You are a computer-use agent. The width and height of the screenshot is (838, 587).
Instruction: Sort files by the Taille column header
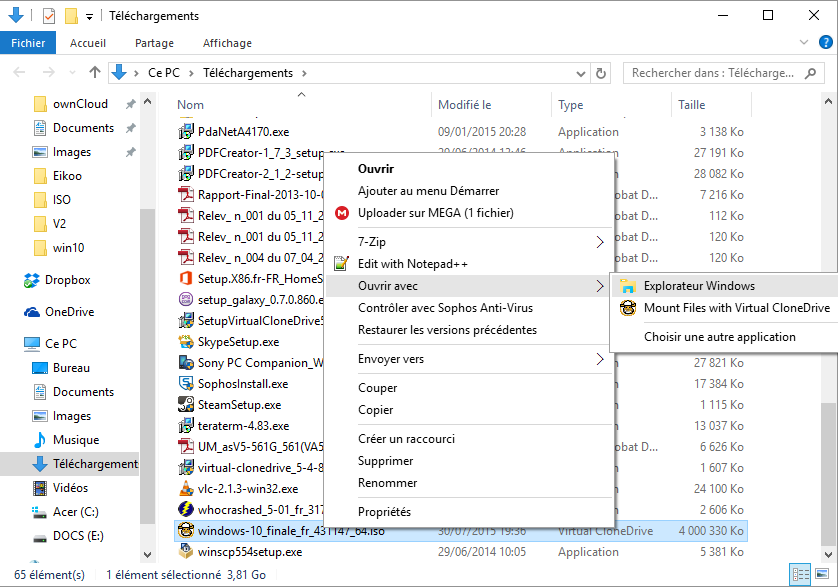click(x=692, y=105)
